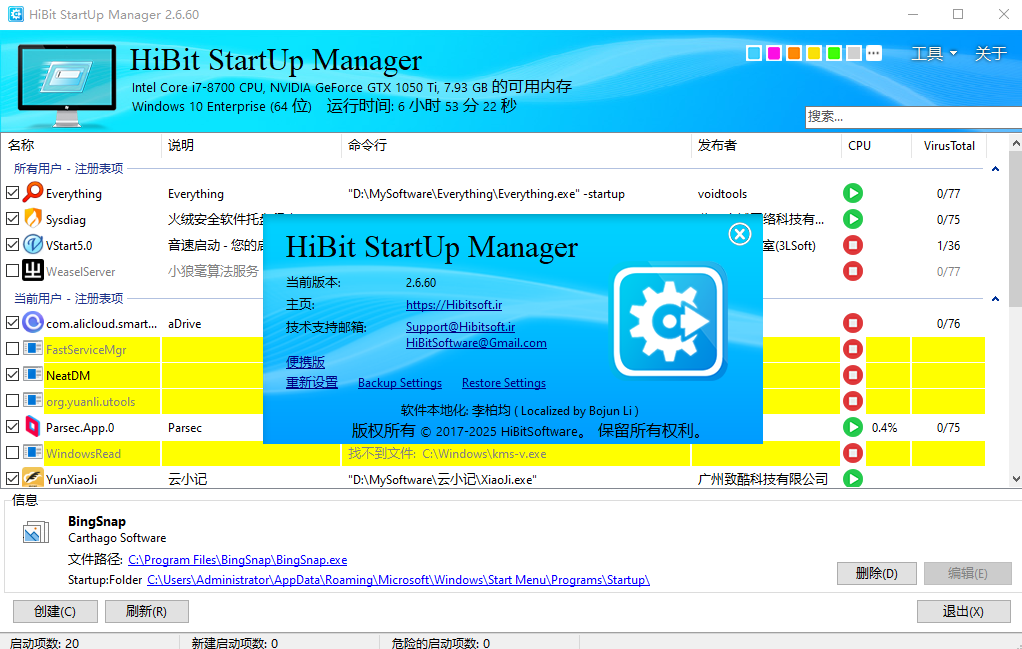Click the Backup Settings link

tap(400, 383)
